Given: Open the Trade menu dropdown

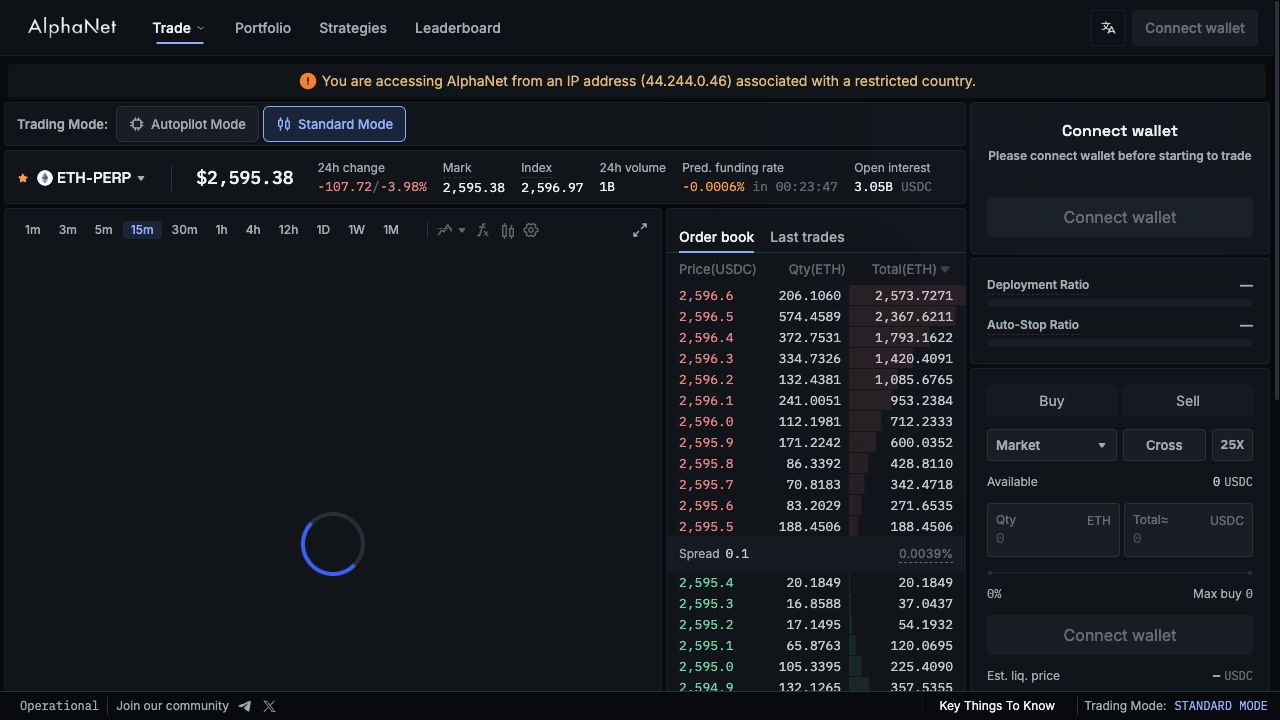Looking at the screenshot, I should [178, 28].
